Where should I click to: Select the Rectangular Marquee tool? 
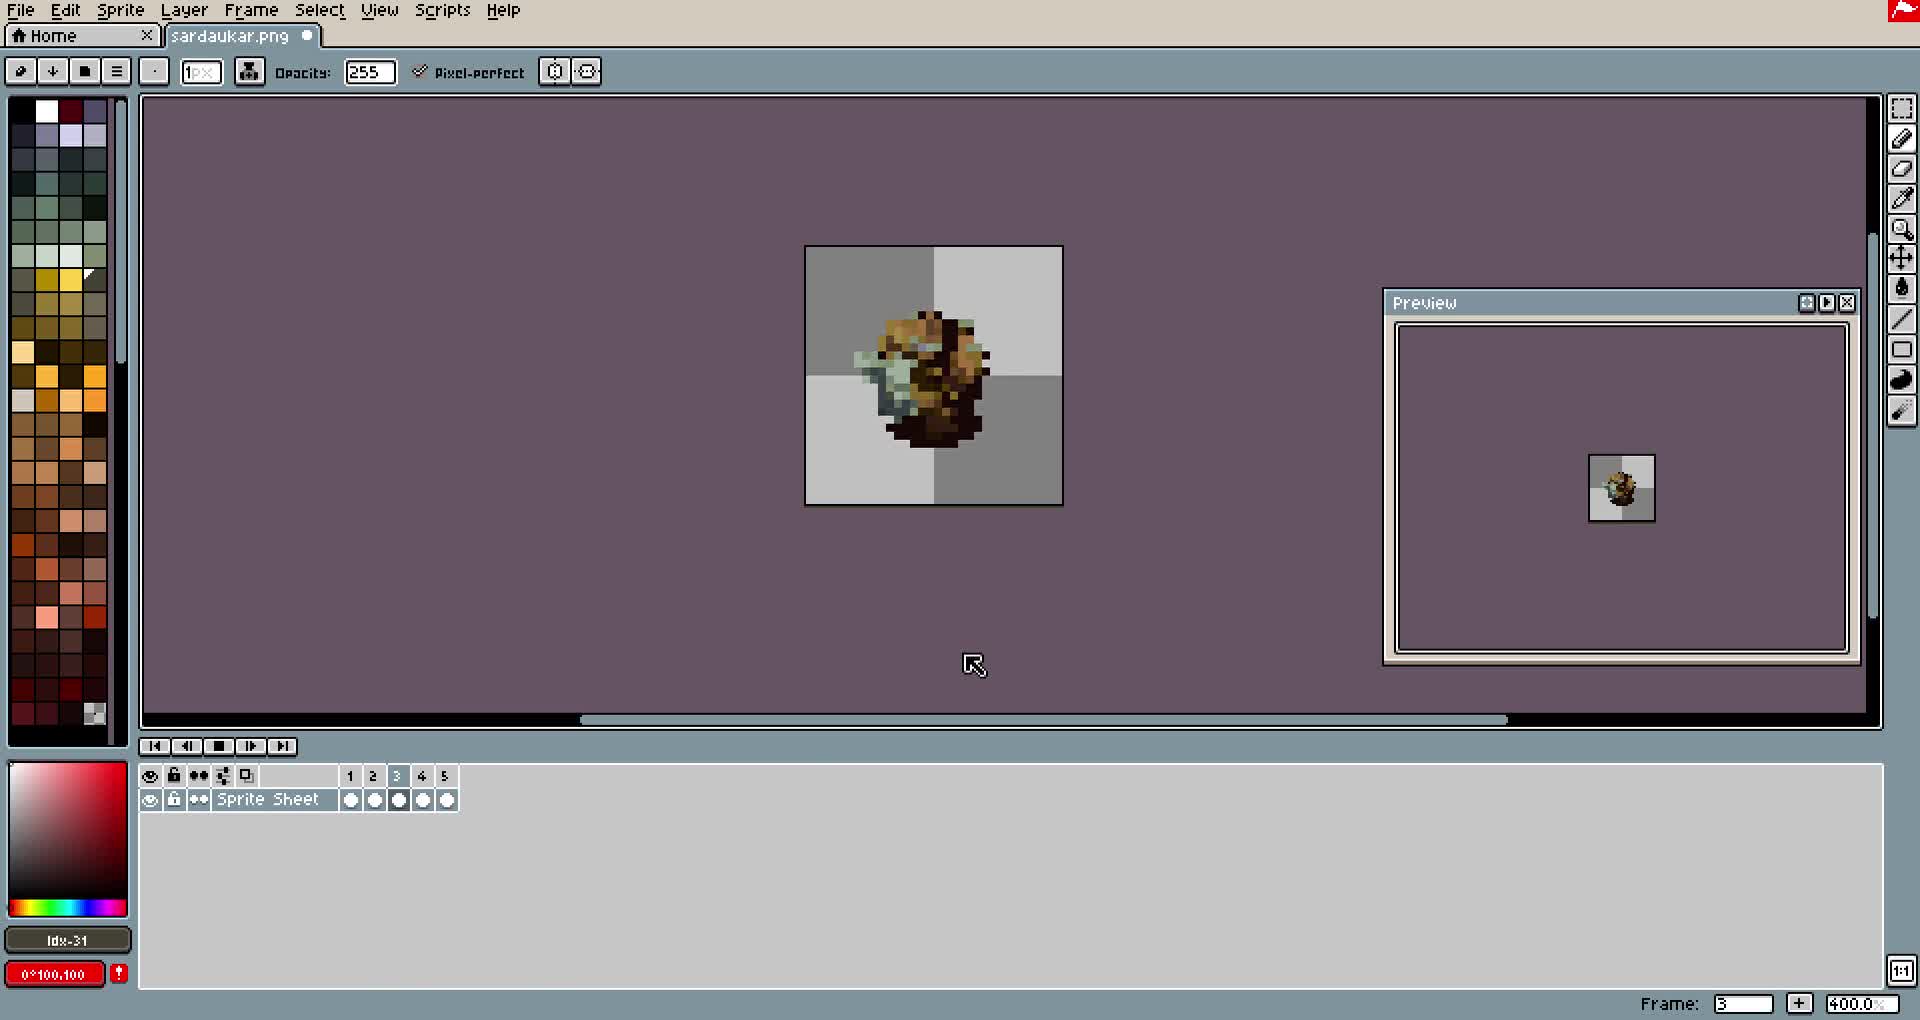(x=1903, y=110)
